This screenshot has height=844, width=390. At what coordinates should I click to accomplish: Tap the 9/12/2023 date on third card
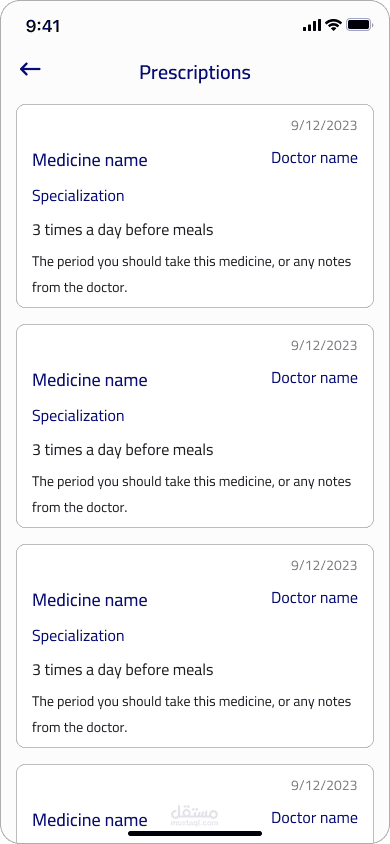pos(324,565)
